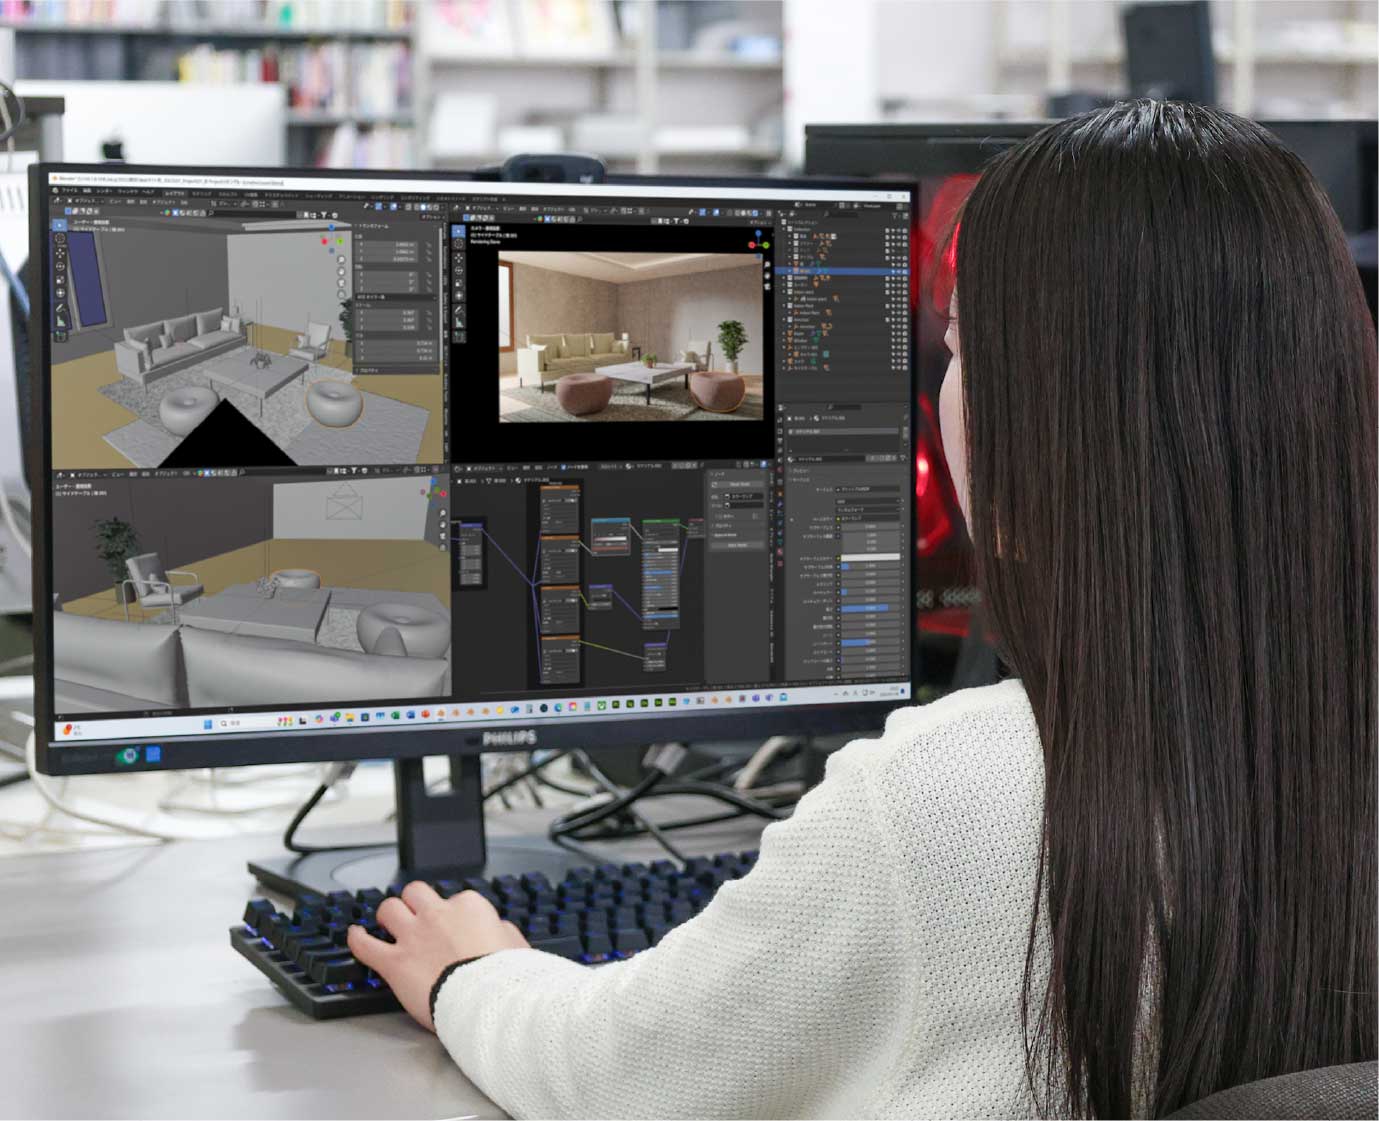The width and height of the screenshot is (1379, 1121).
Task: Adjust the half-filled Roughness slider in material
Action: (x=870, y=608)
